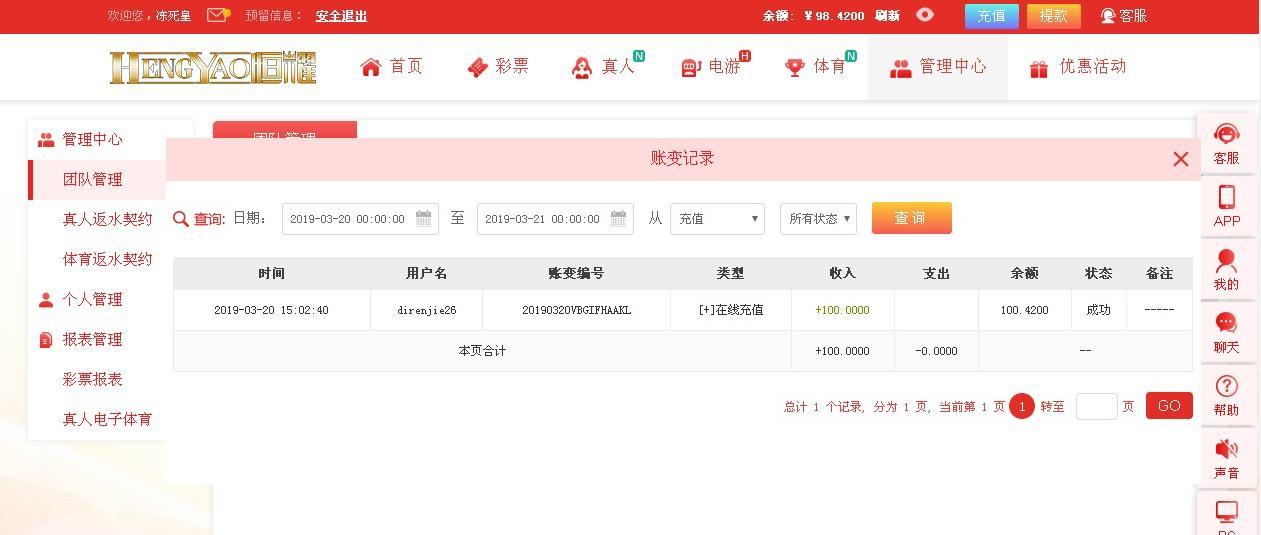Open 帮助 help on right toolbar
Screen dimensions: 1261x535
1226,396
